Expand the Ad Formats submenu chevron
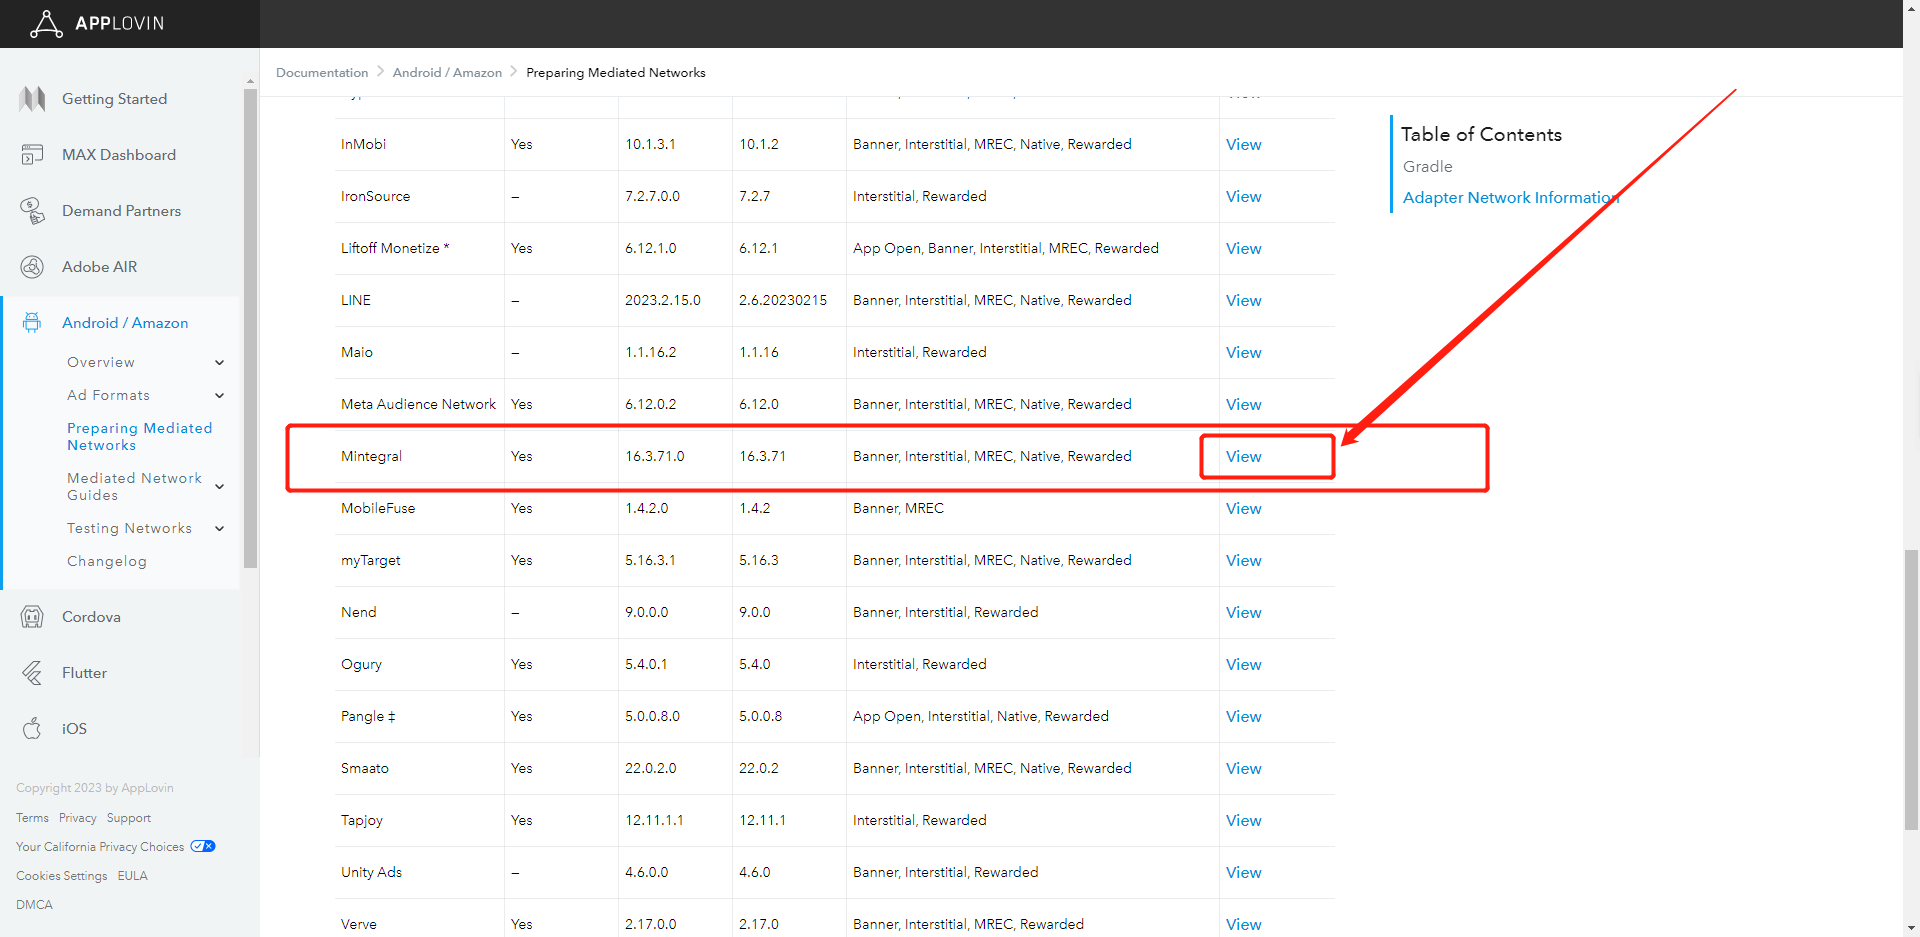The height and width of the screenshot is (937, 1920). coord(220,395)
